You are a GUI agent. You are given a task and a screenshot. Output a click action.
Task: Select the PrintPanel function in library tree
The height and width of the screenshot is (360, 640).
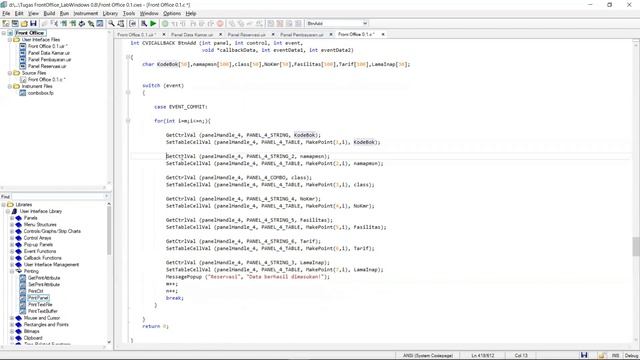(x=38, y=298)
